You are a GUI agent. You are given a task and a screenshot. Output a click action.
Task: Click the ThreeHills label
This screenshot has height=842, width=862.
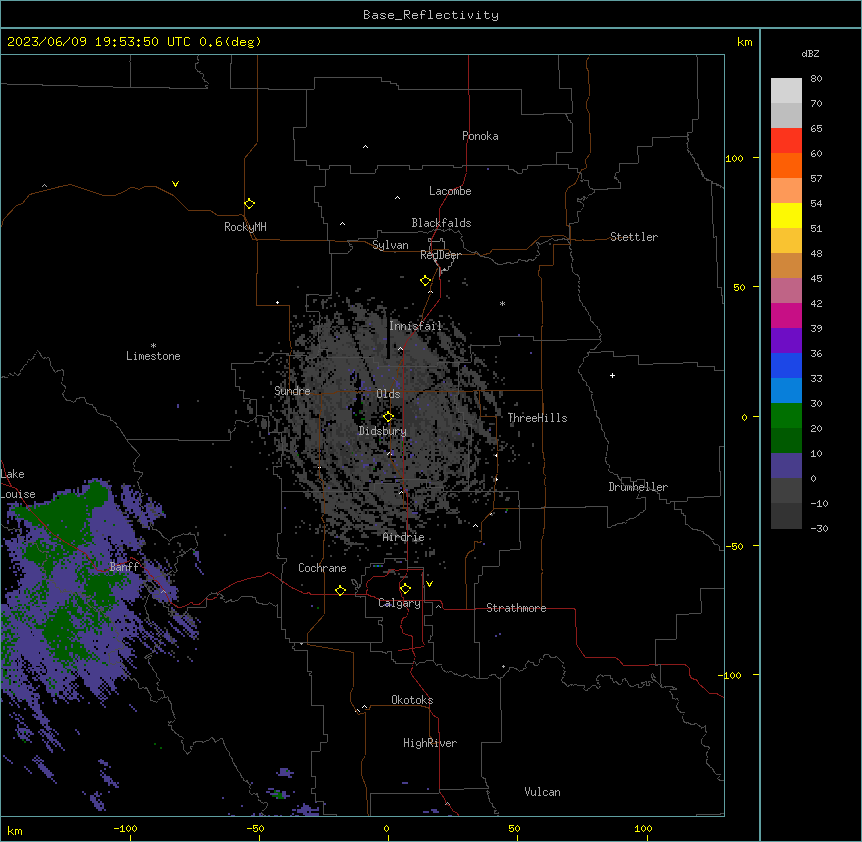(x=538, y=418)
